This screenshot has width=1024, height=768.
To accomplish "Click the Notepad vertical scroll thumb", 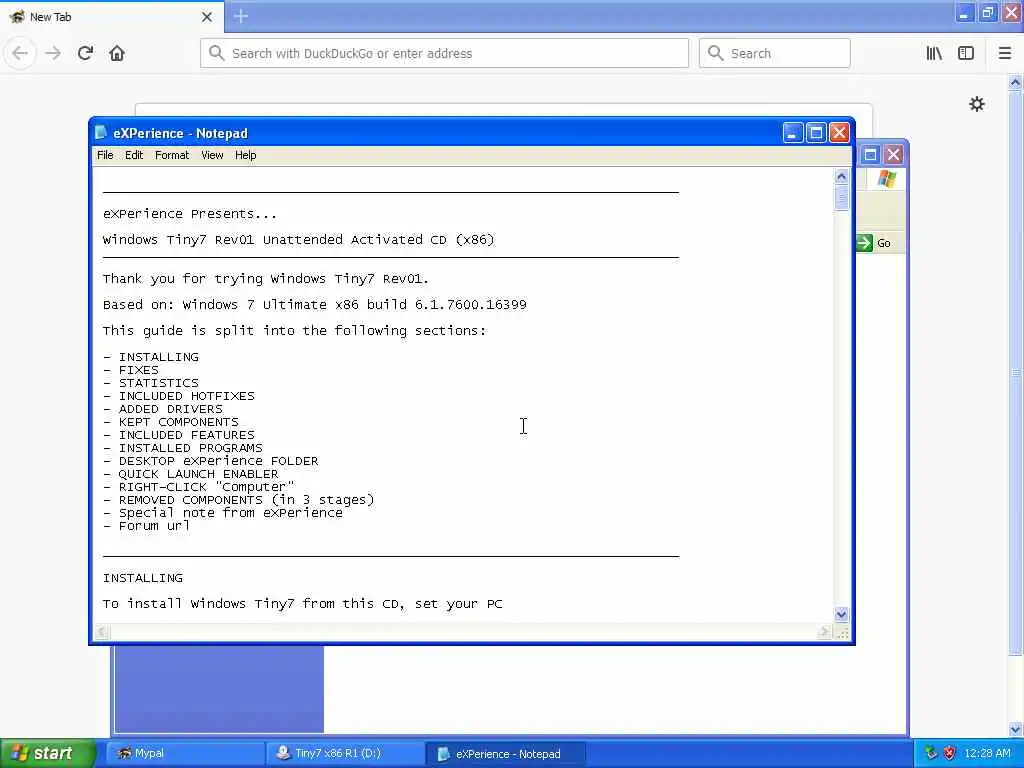I will pyautogui.click(x=841, y=199).
